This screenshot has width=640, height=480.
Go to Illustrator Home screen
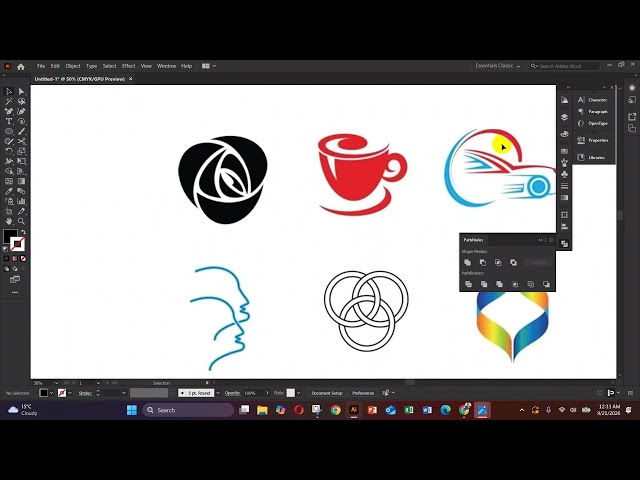click(21, 66)
